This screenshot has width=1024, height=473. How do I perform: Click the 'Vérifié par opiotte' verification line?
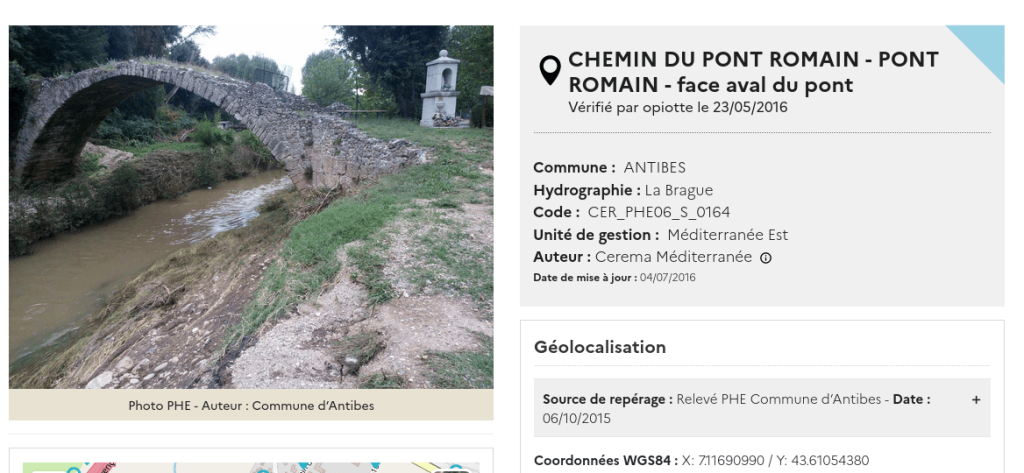(x=677, y=108)
